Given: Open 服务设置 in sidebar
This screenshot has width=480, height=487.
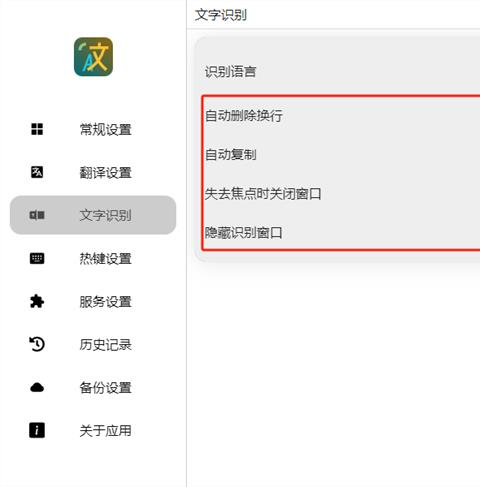Looking at the screenshot, I should coord(93,301).
